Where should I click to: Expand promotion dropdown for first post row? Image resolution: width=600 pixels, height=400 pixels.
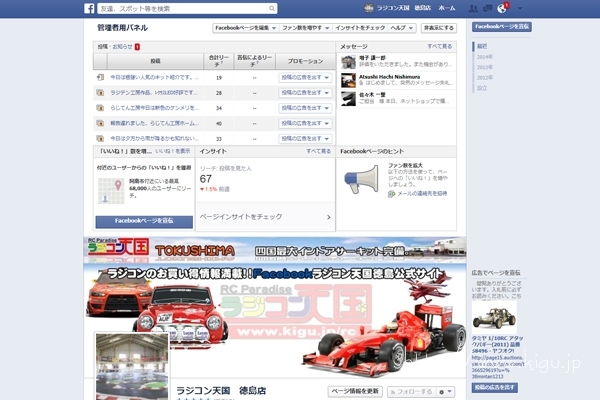click(304, 77)
